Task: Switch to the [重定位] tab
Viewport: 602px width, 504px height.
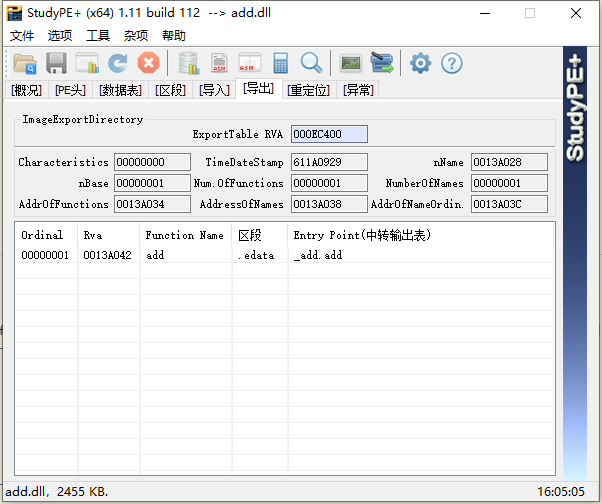Action: pyautogui.click(x=309, y=90)
